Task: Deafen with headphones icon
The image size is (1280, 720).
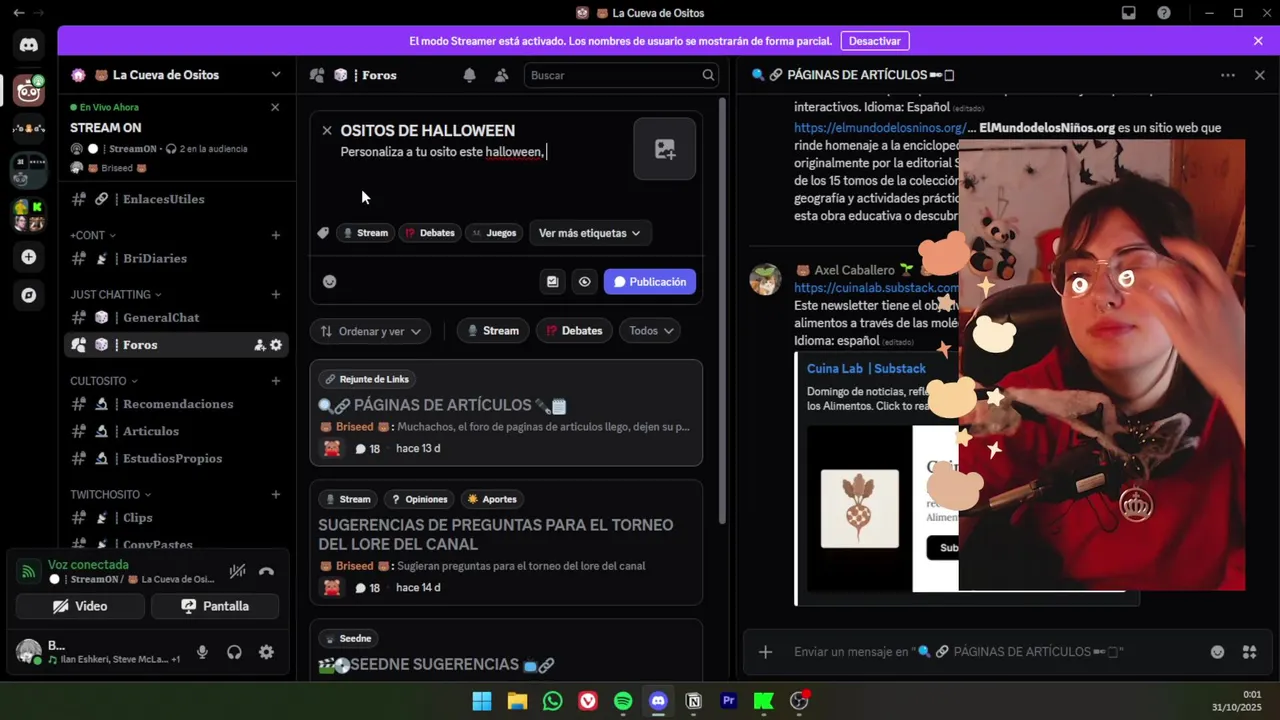Action: [x=234, y=652]
